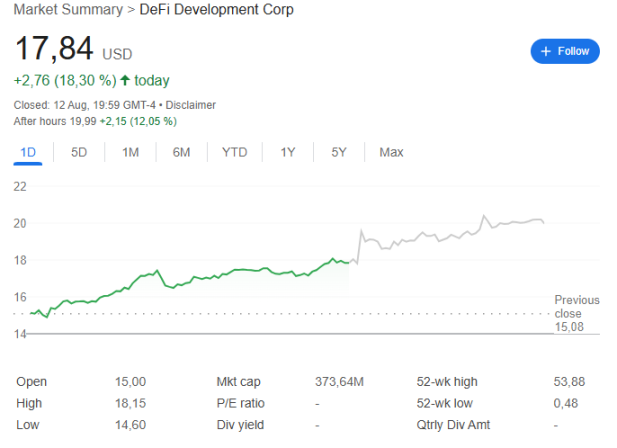Click the 17,84 current price

[53, 48]
